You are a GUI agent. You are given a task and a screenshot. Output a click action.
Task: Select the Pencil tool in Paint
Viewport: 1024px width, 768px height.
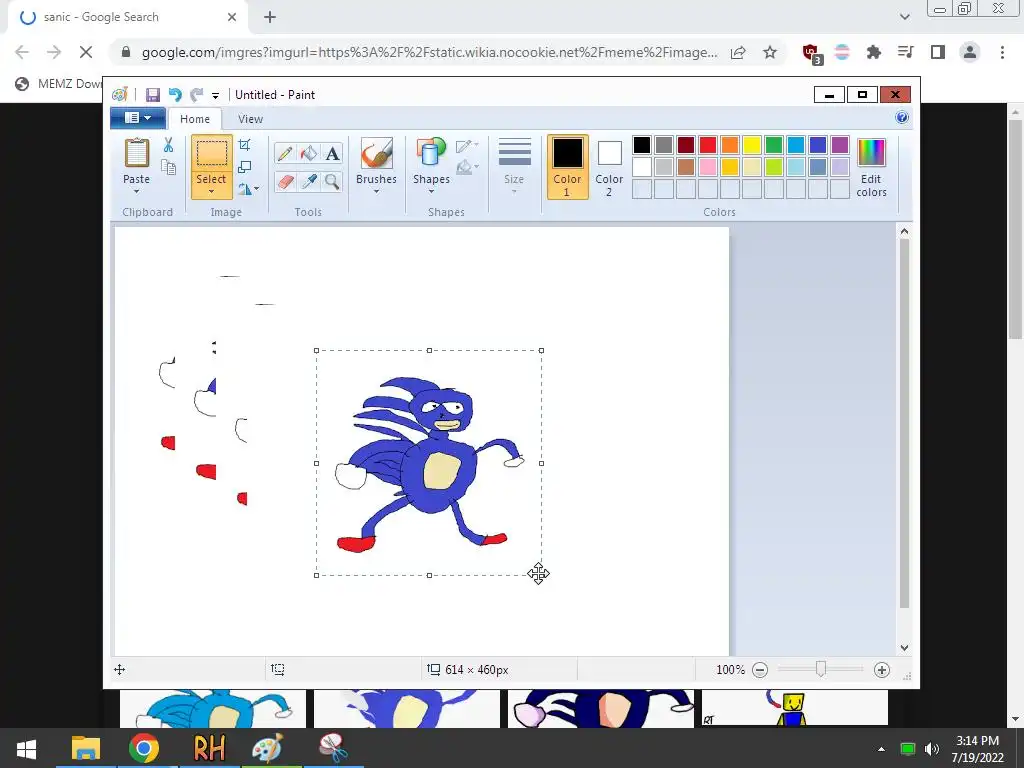pos(285,153)
